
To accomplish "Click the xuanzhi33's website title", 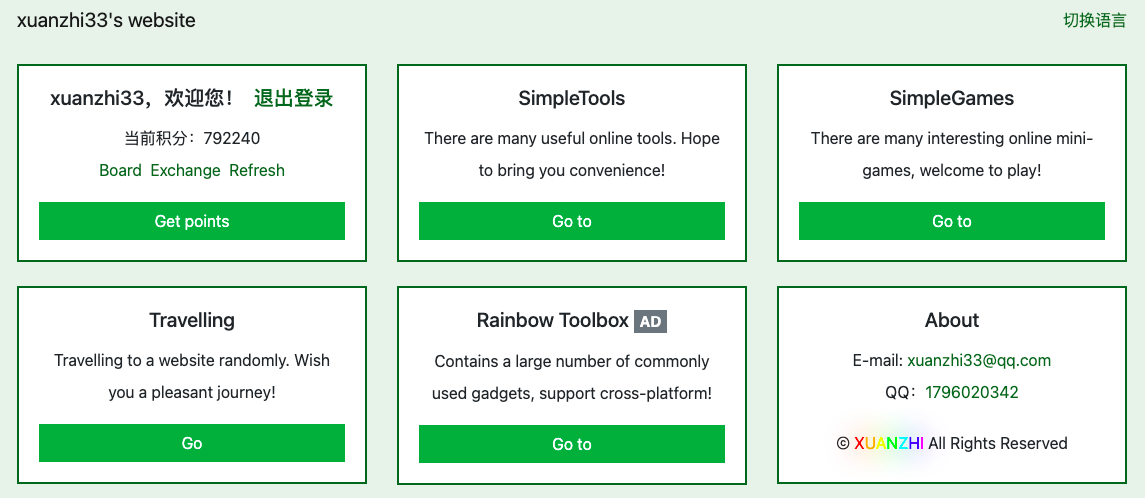I will coord(106,20).
